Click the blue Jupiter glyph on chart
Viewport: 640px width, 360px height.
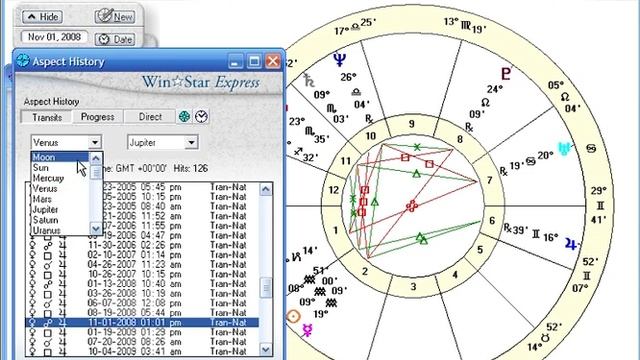[x=571, y=244]
